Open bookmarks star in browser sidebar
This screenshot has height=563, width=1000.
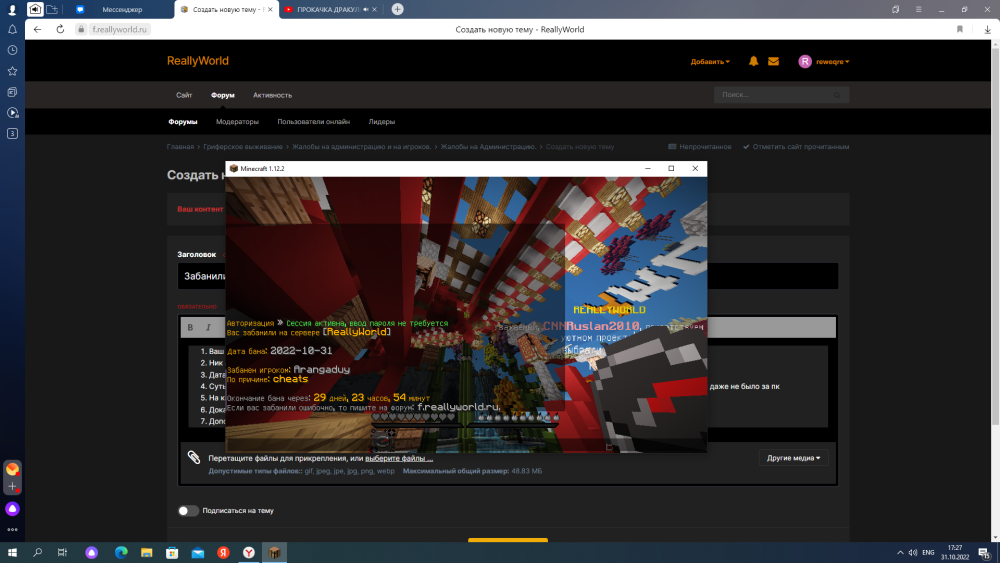tap(12, 71)
